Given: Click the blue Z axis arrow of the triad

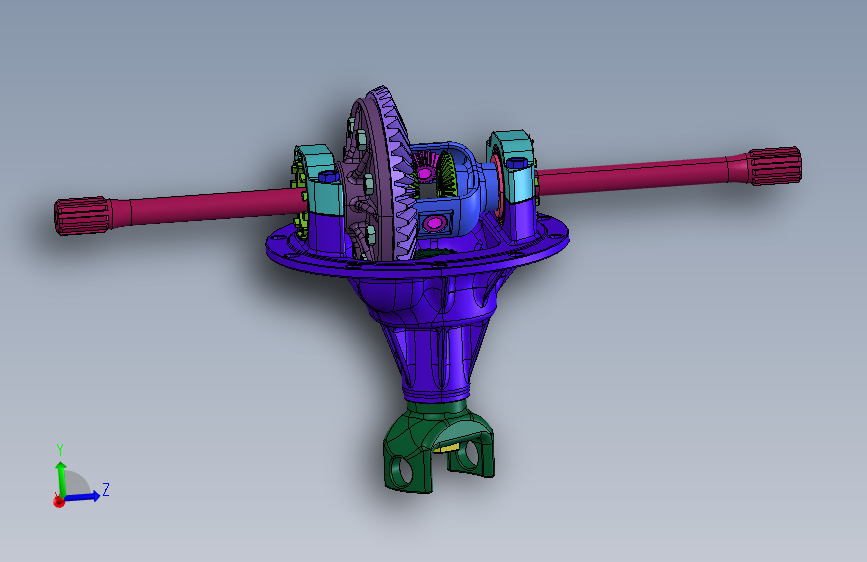Looking at the screenshot, I should pyautogui.click(x=83, y=496).
